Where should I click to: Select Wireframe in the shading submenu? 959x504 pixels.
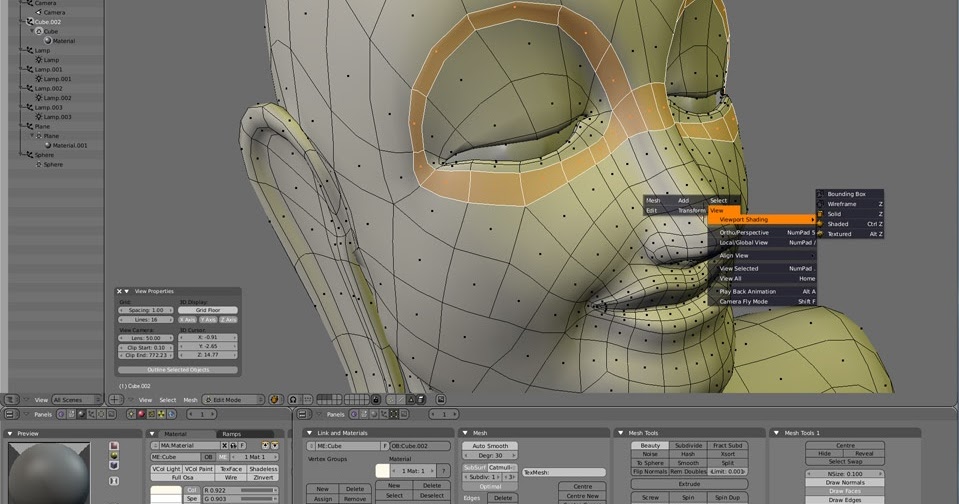(850, 204)
